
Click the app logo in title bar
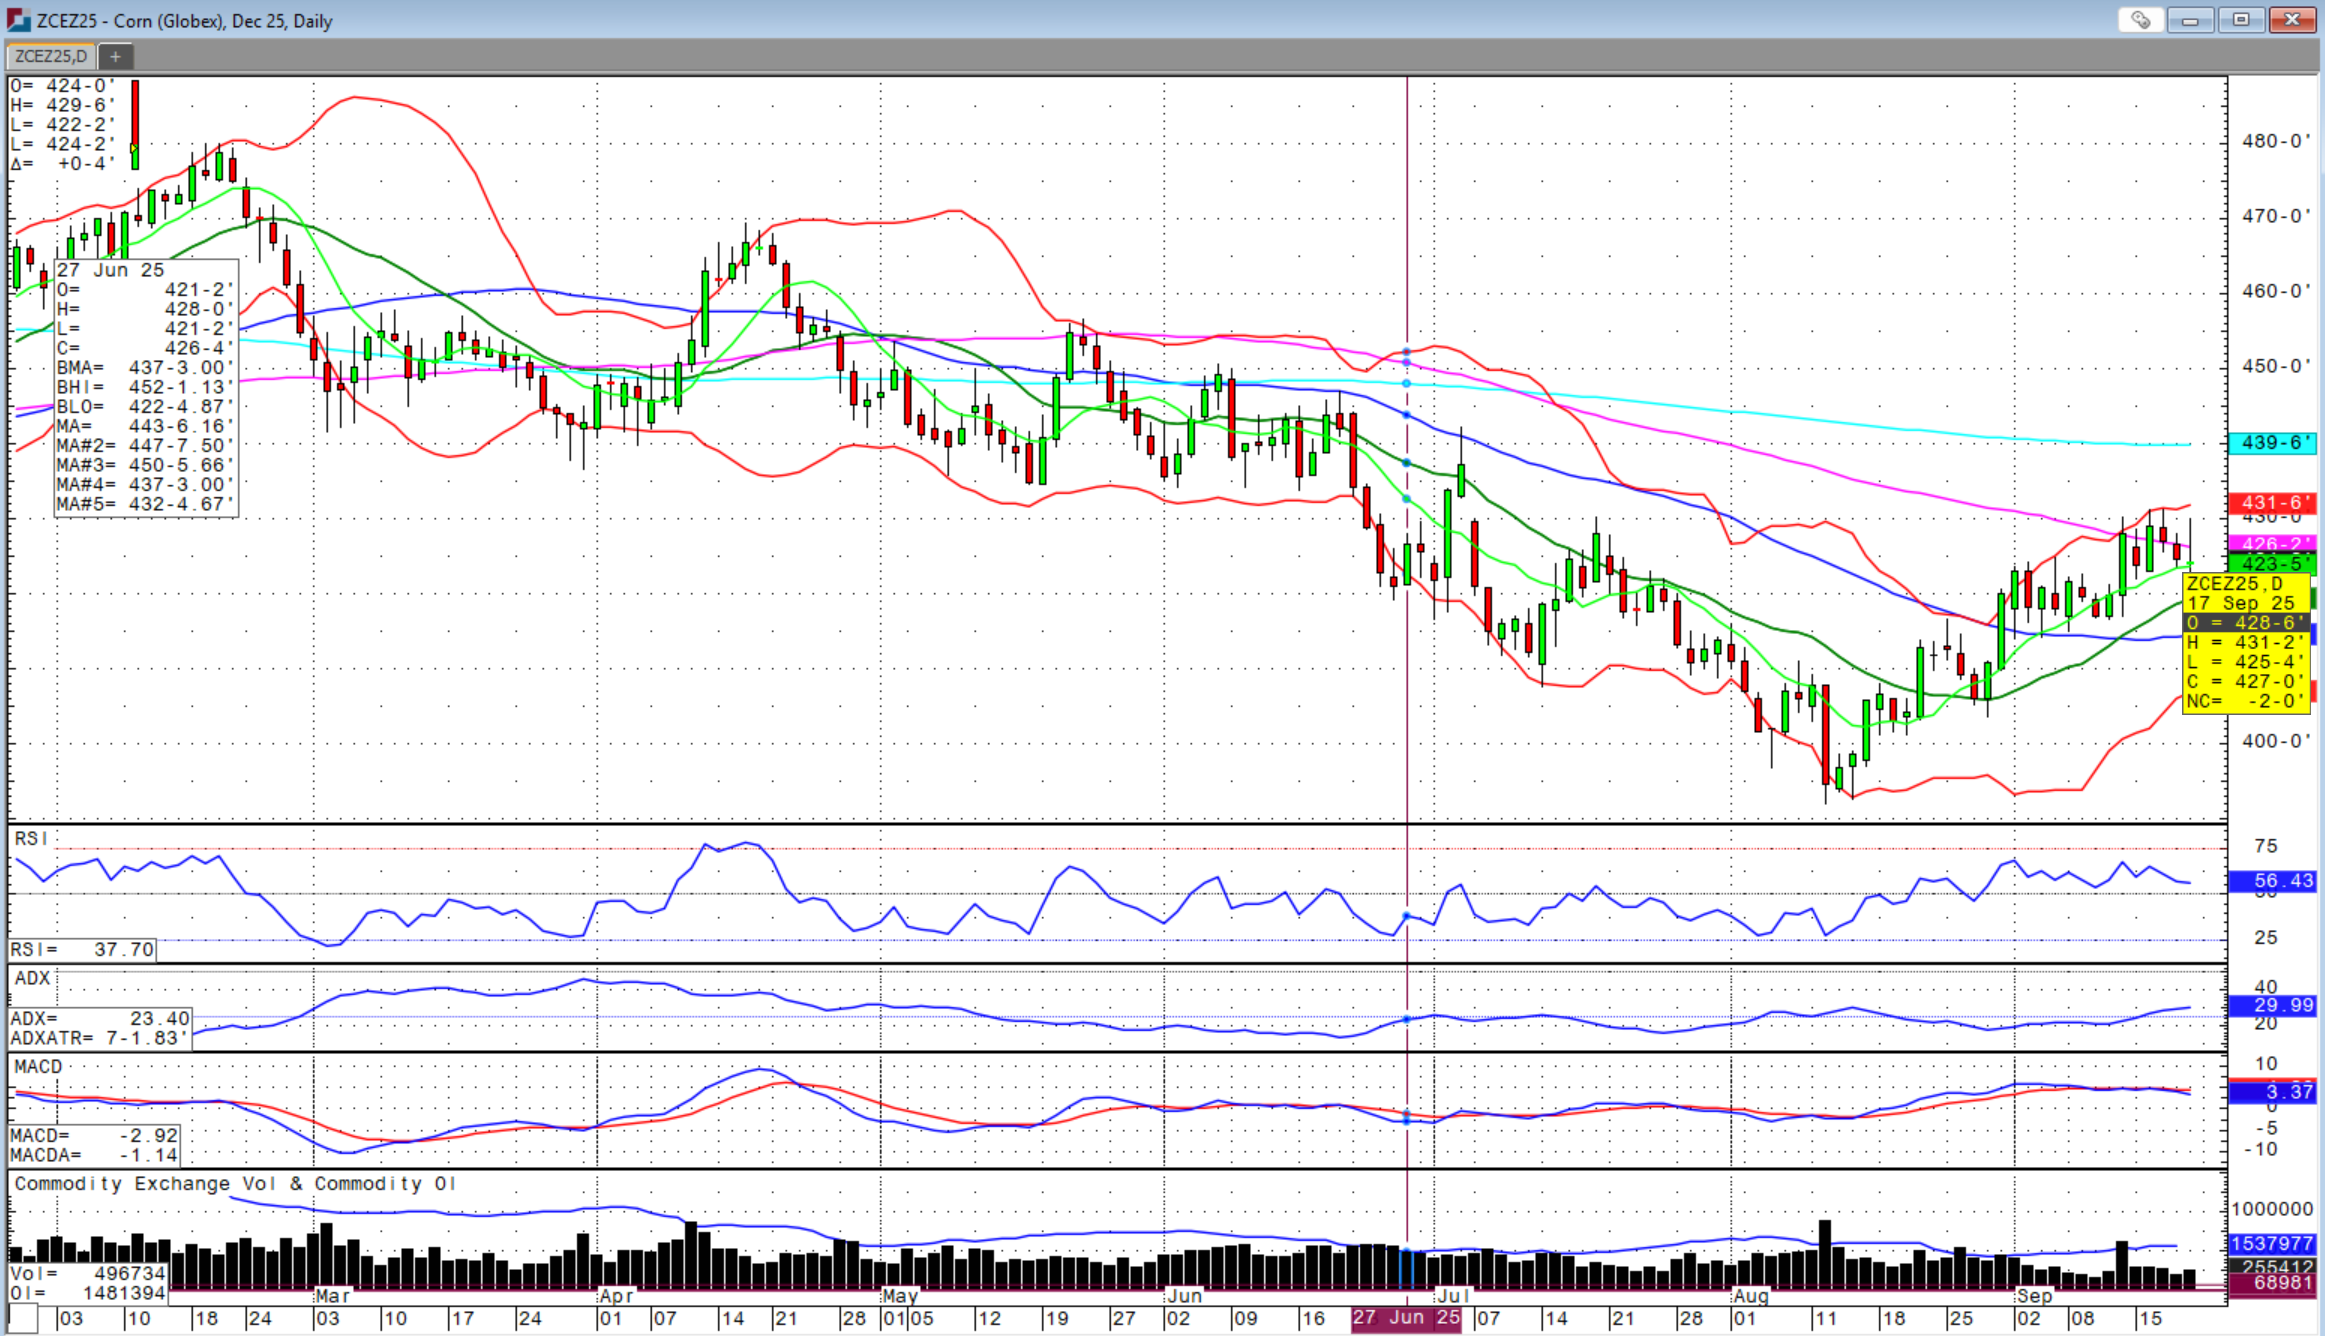(x=18, y=20)
